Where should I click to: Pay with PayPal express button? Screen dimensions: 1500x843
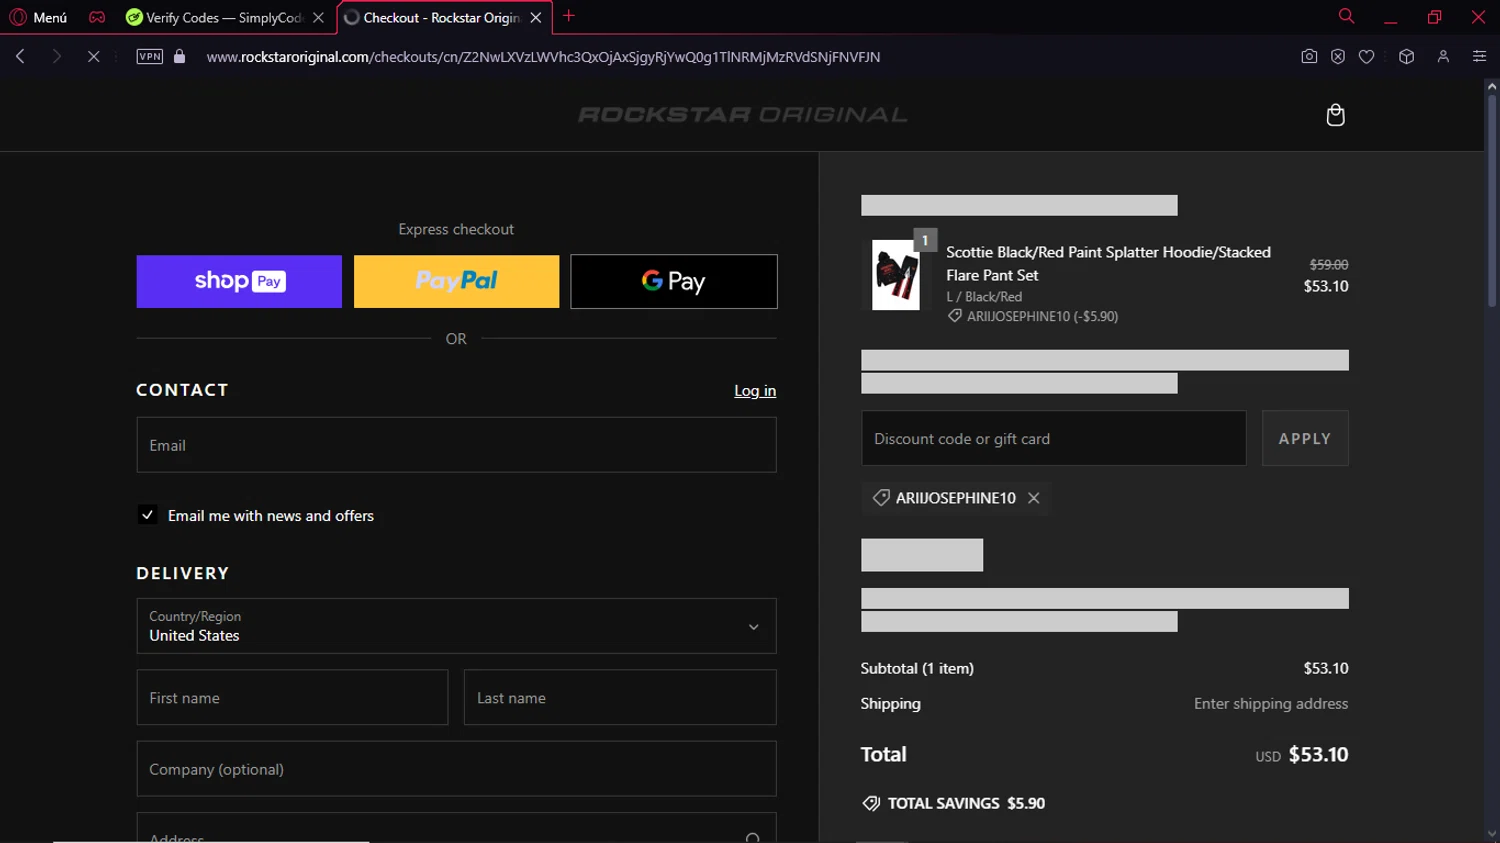click(x=456, y=281)
